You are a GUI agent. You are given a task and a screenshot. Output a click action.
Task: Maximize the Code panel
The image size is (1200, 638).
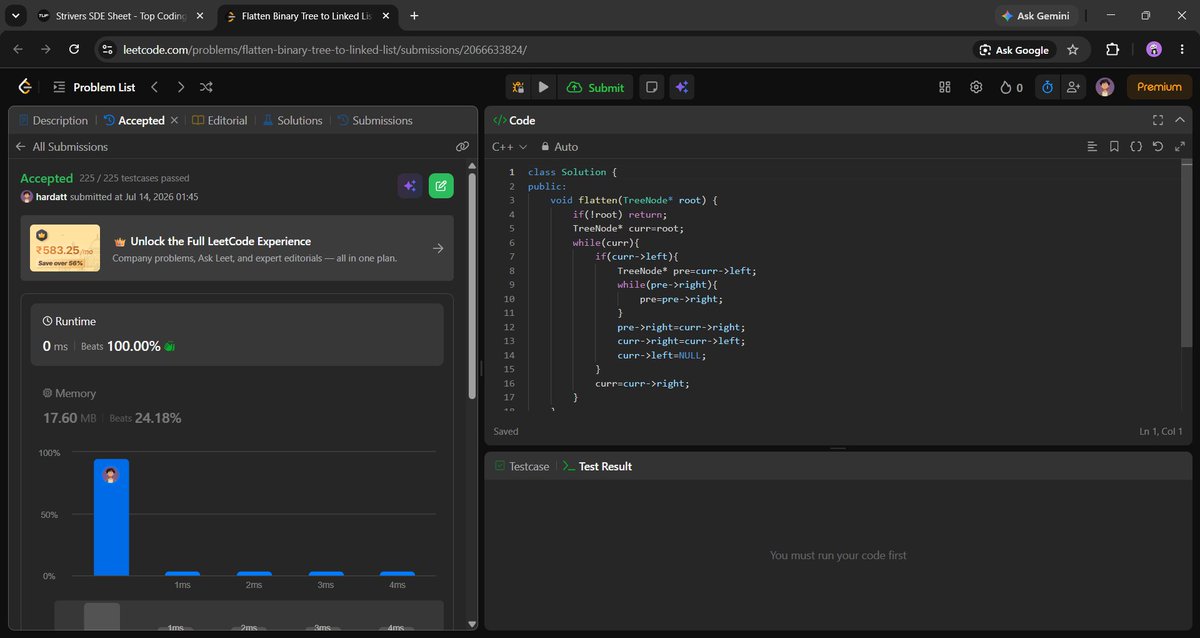1158,120
